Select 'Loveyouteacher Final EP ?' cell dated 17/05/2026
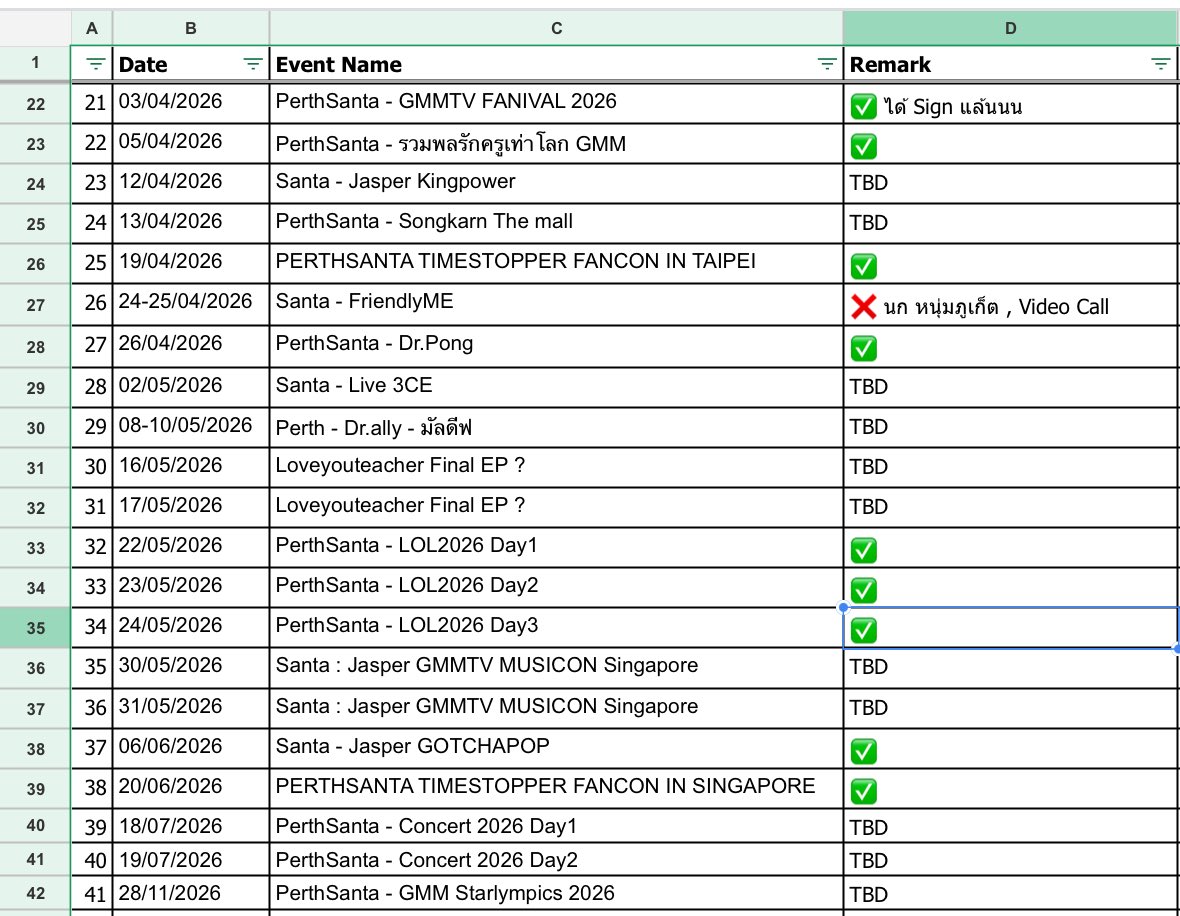Screen dimensions: 1180x916 [x=556, y=507]
